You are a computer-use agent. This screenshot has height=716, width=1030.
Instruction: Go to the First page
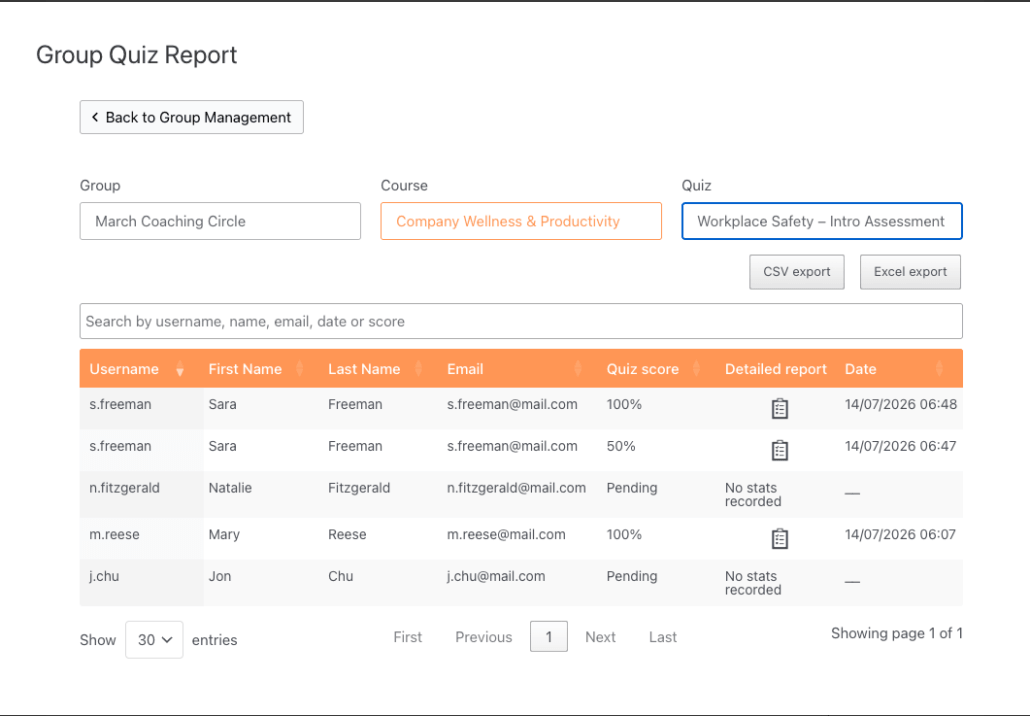(x=408, y=637)
